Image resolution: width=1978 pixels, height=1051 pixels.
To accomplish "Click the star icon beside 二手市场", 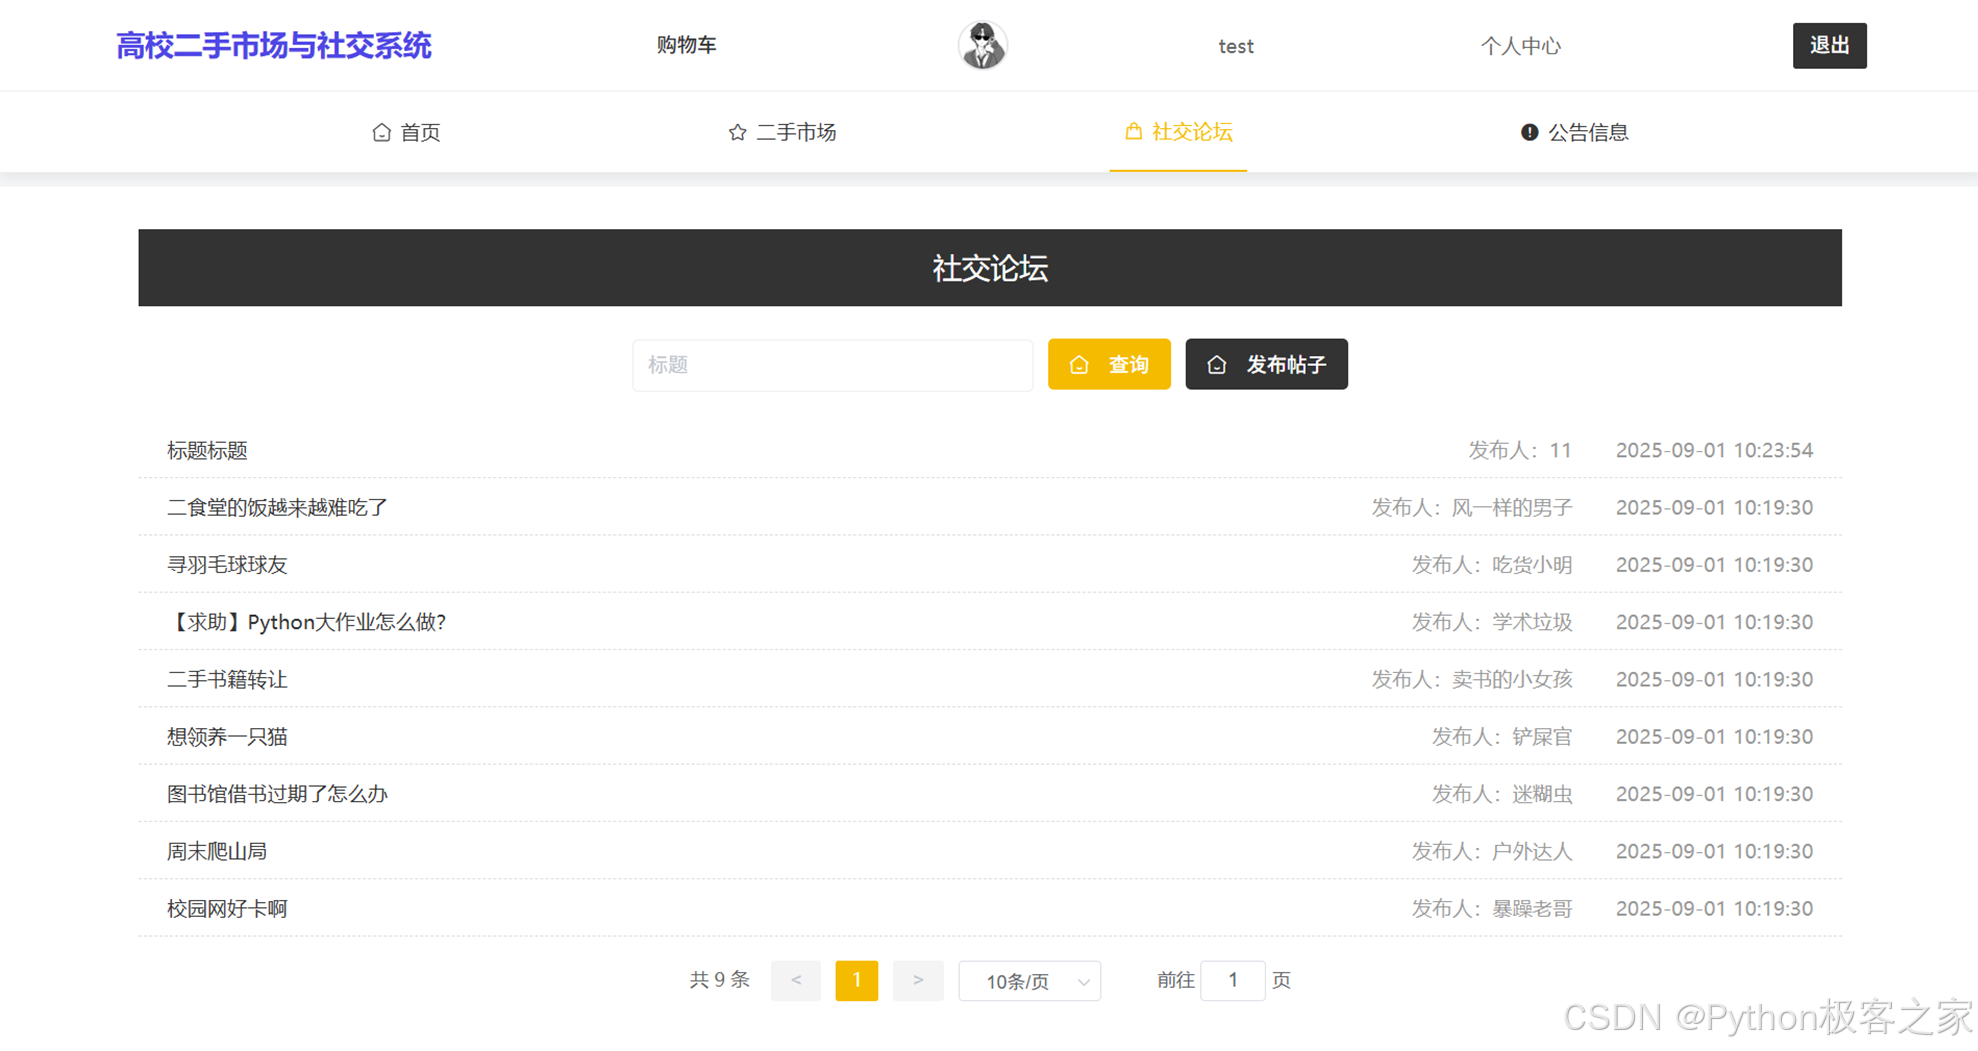I will tap(737, 132).
